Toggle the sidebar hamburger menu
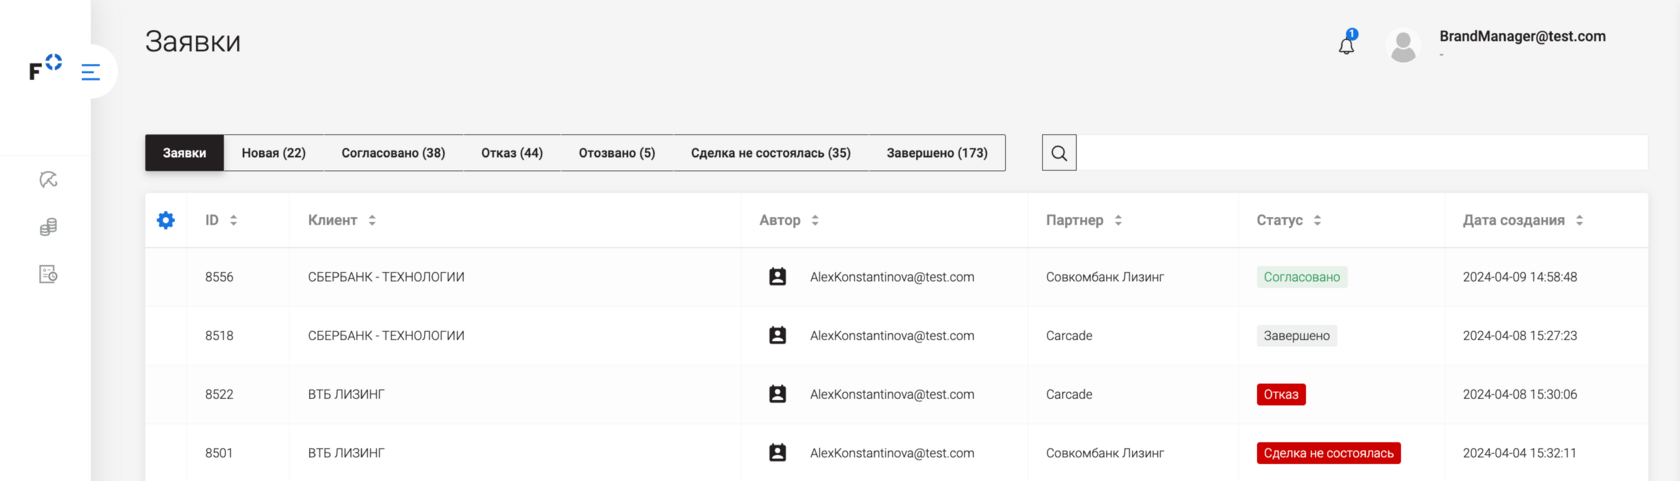The width and height of the screenshot is (1680, 481). coord(91,72)
